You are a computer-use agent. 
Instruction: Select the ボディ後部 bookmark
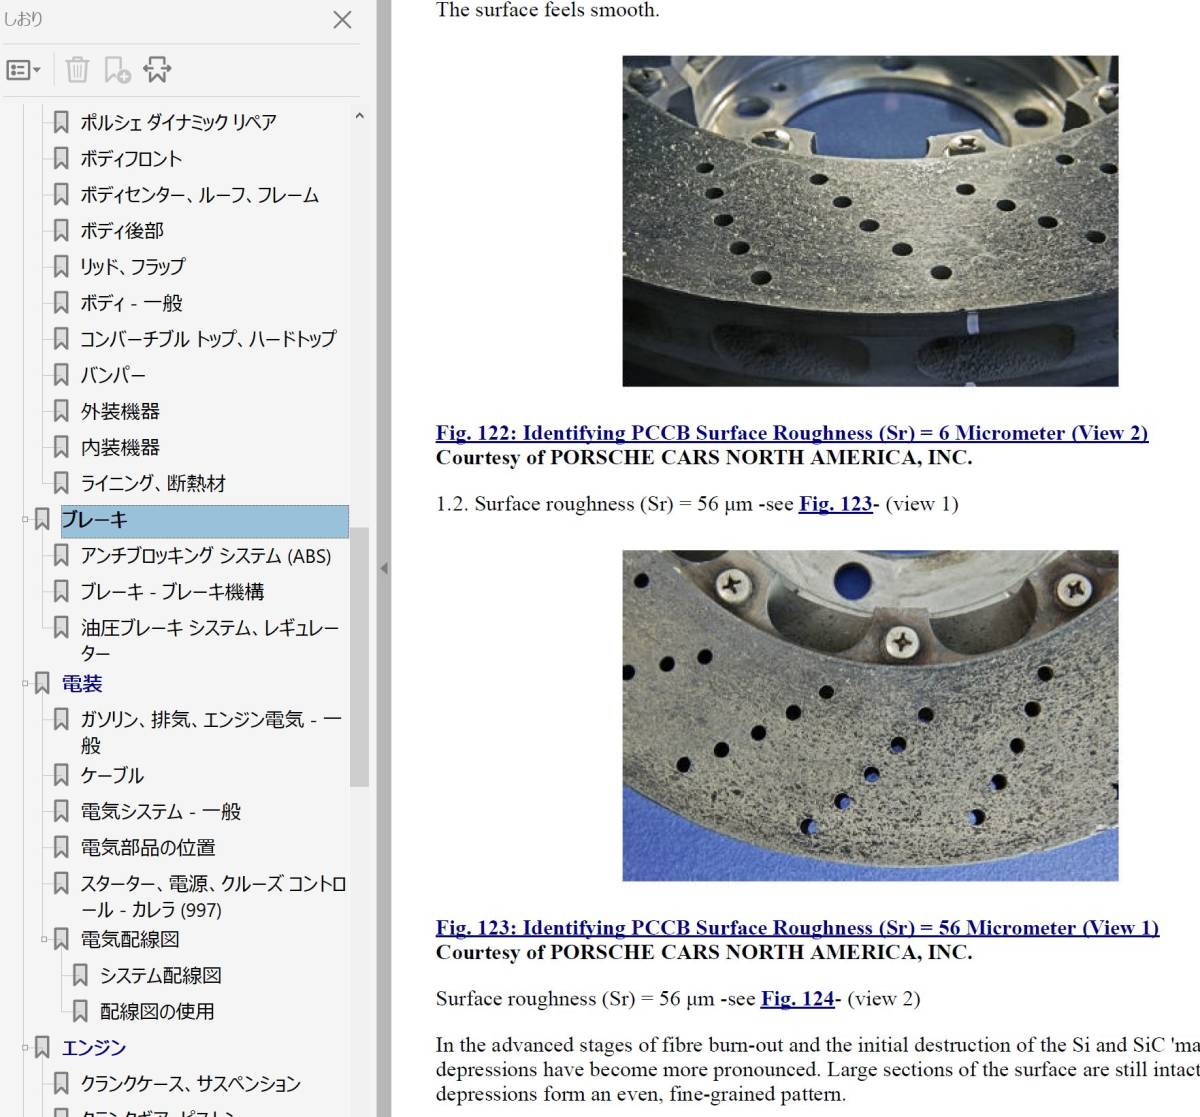coord(122,230)
